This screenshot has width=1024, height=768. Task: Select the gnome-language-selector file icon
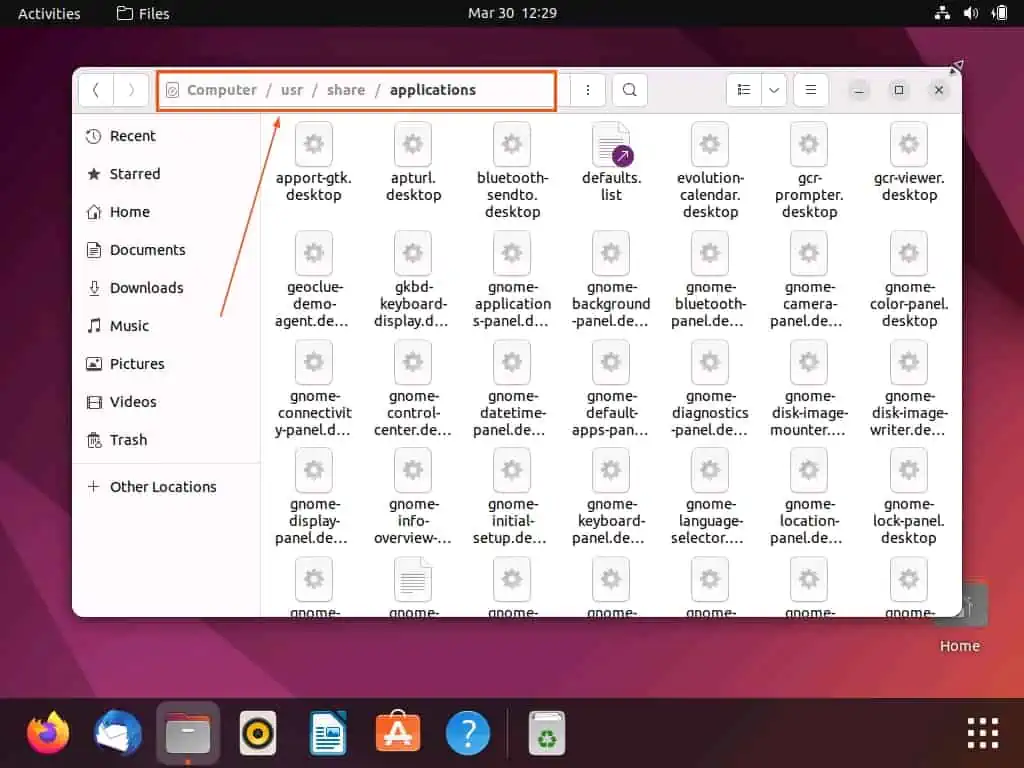[x=710, y=470]
